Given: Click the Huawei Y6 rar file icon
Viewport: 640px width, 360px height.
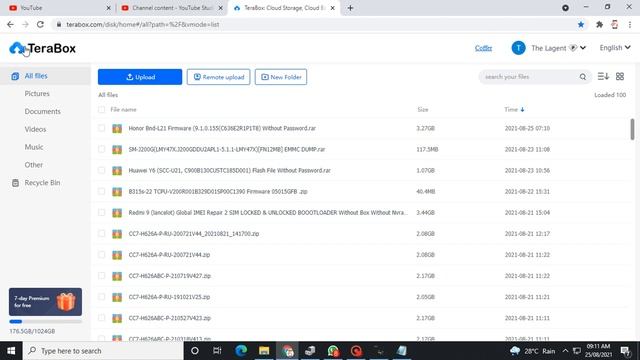Looking at the screenshot, I should click(117, 170).
